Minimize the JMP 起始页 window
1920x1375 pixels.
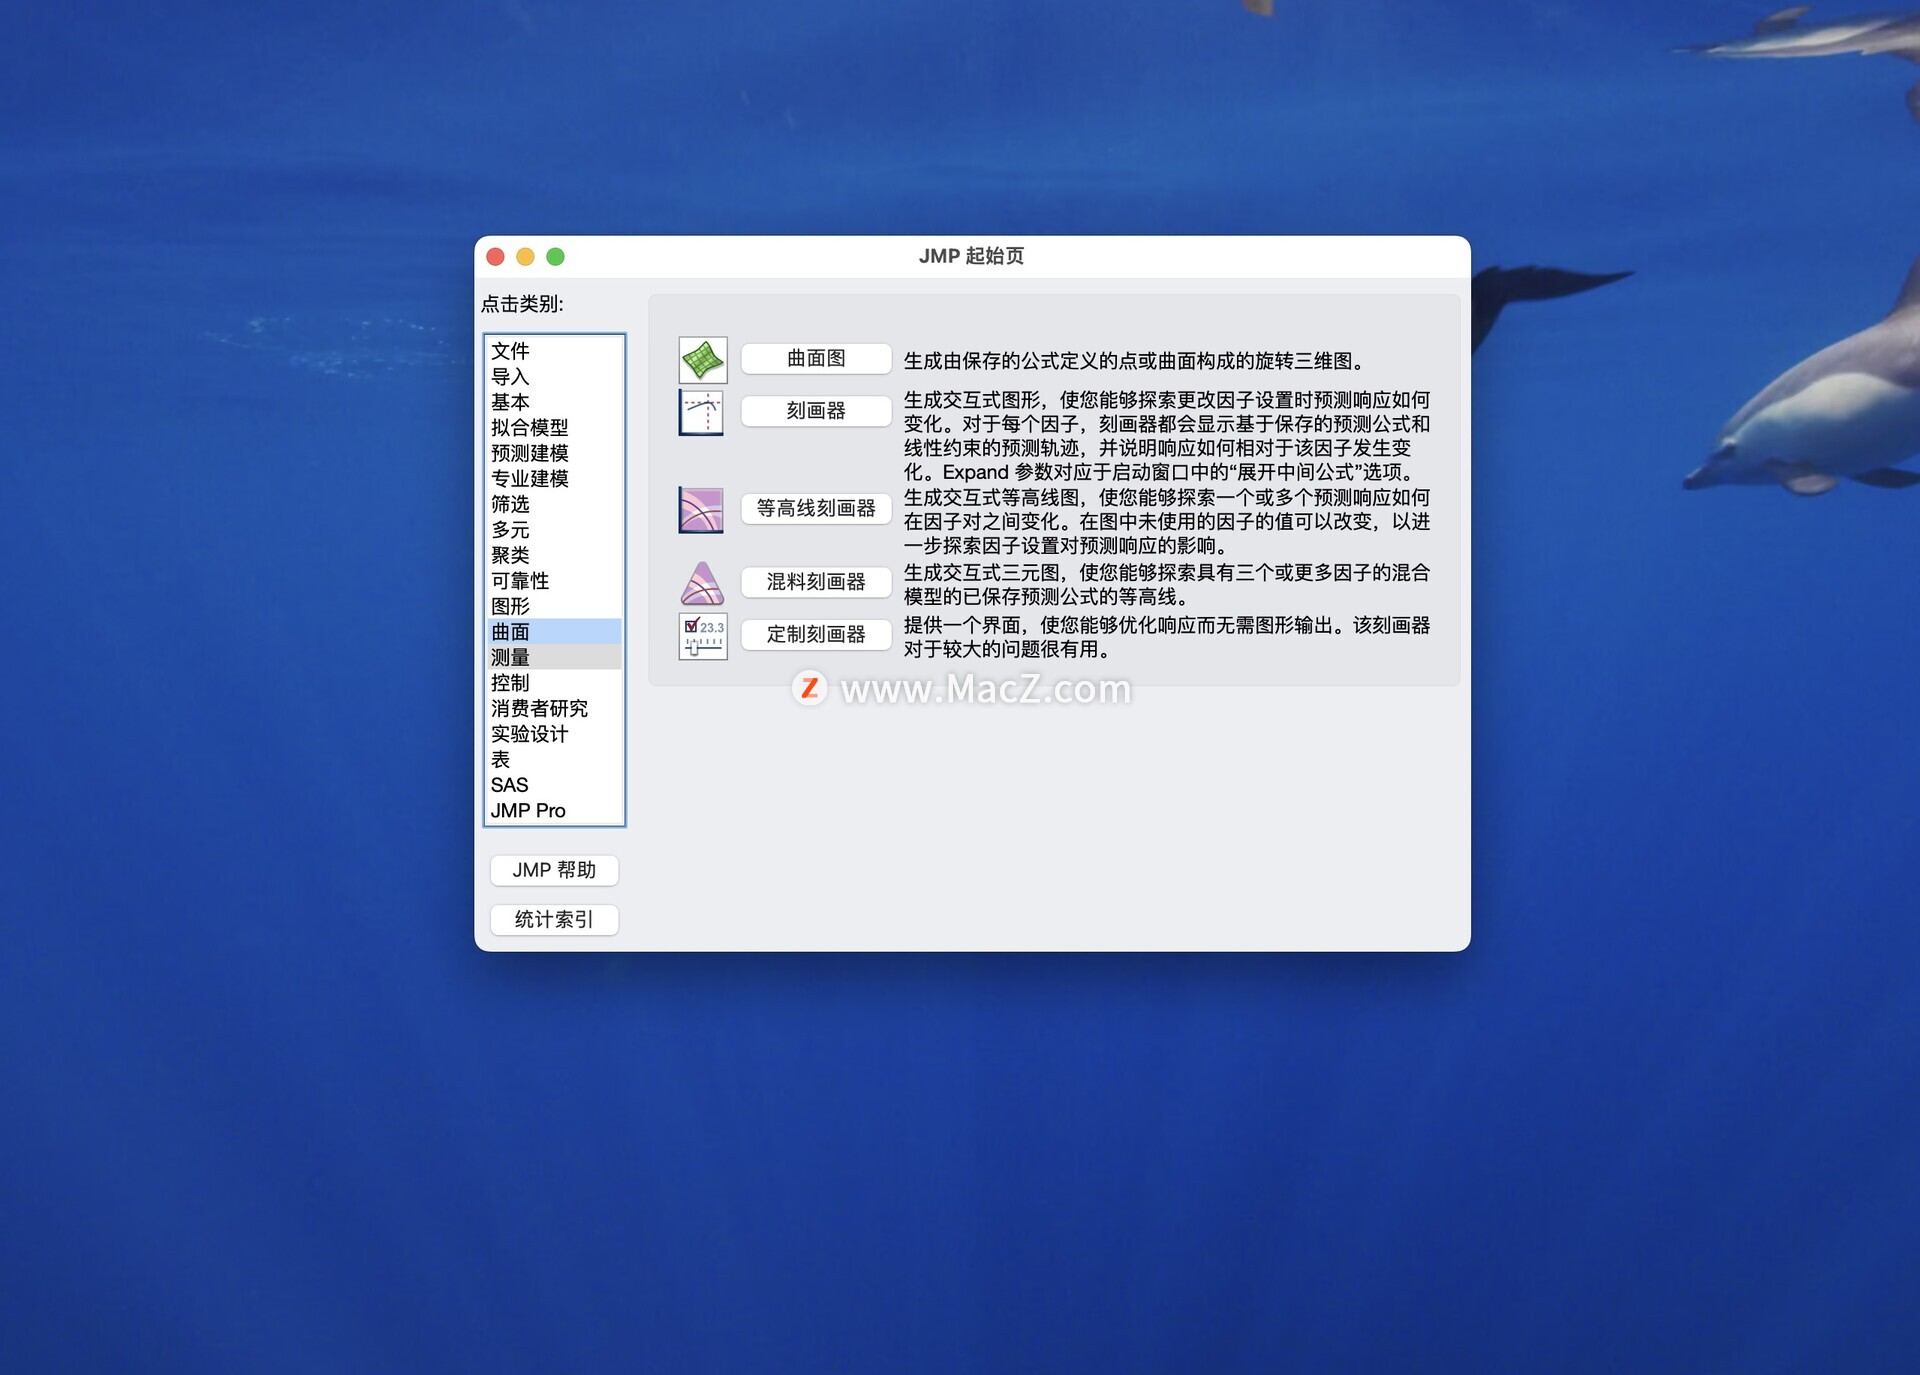coord(525,257)
